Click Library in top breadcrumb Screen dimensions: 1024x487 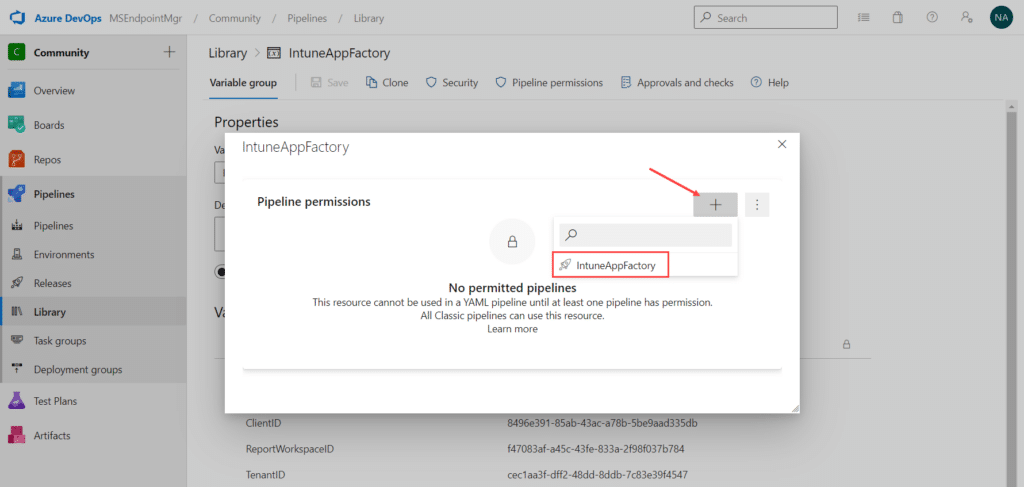(369, 18)
